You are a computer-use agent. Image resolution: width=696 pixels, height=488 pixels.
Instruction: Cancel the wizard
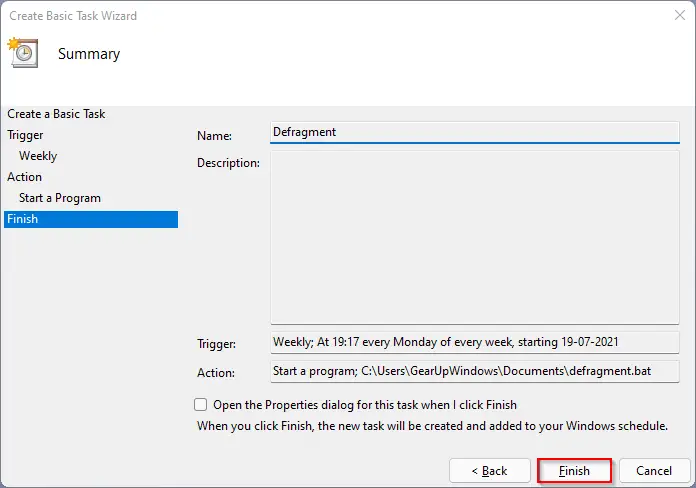[x=654, y=470]
